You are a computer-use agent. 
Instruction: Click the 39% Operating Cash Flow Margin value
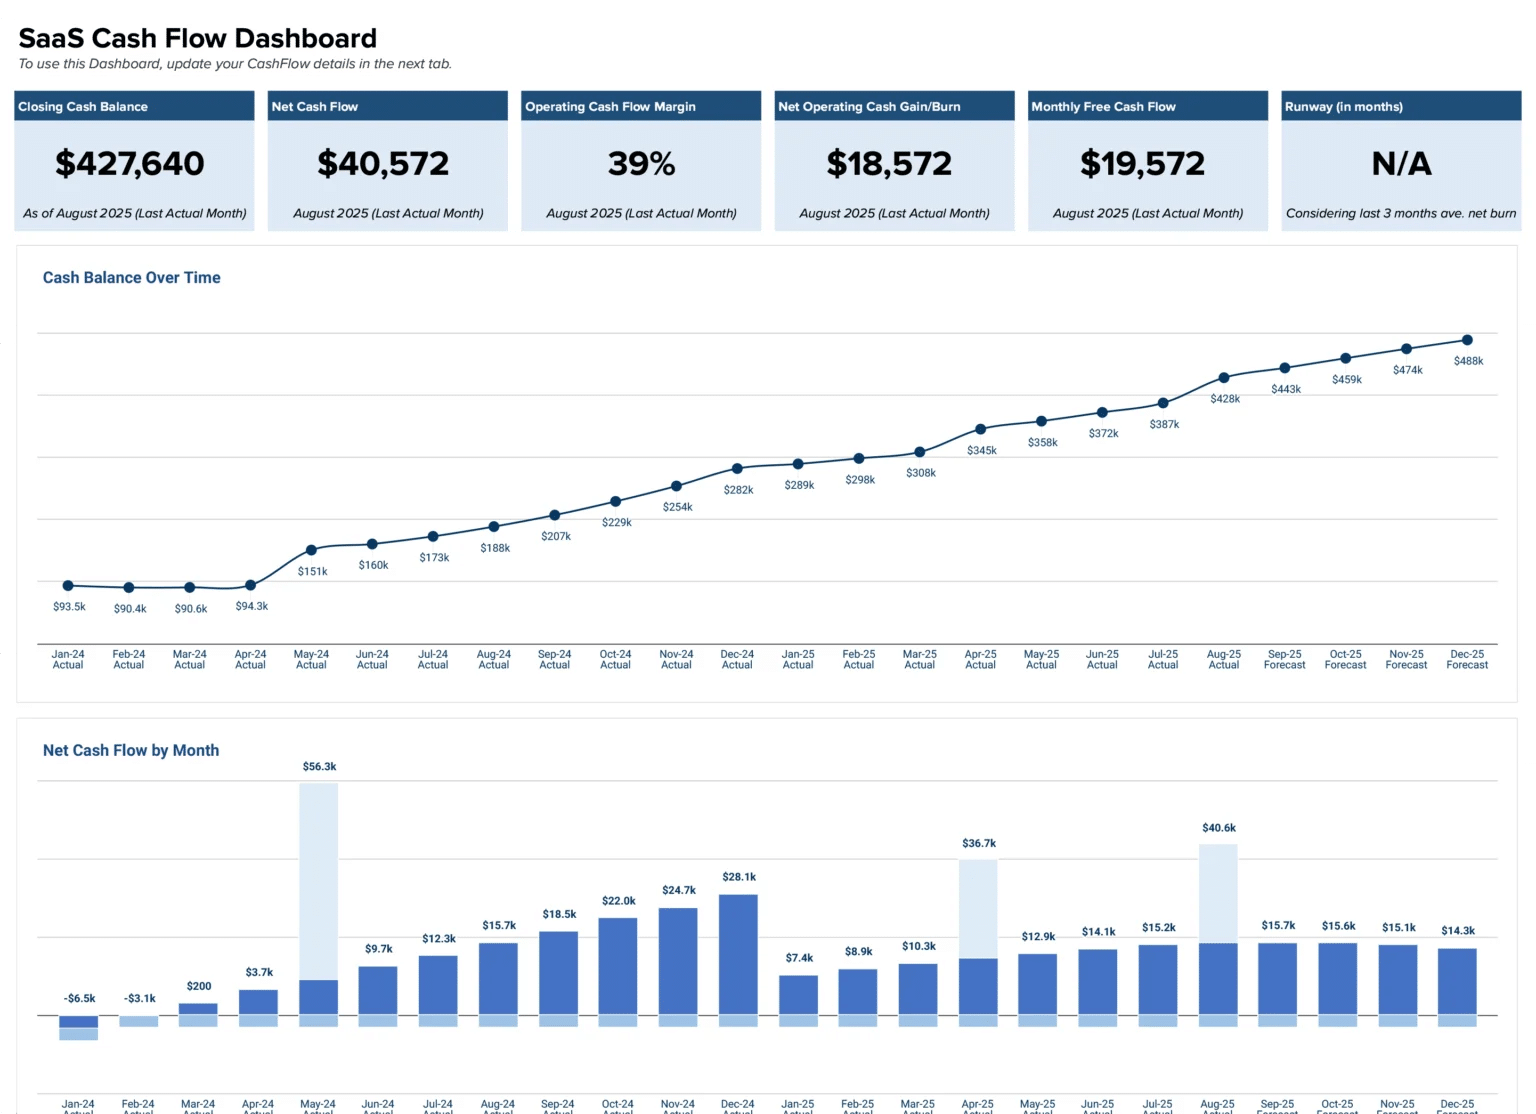pyautogui.click(x=641, y=163)
